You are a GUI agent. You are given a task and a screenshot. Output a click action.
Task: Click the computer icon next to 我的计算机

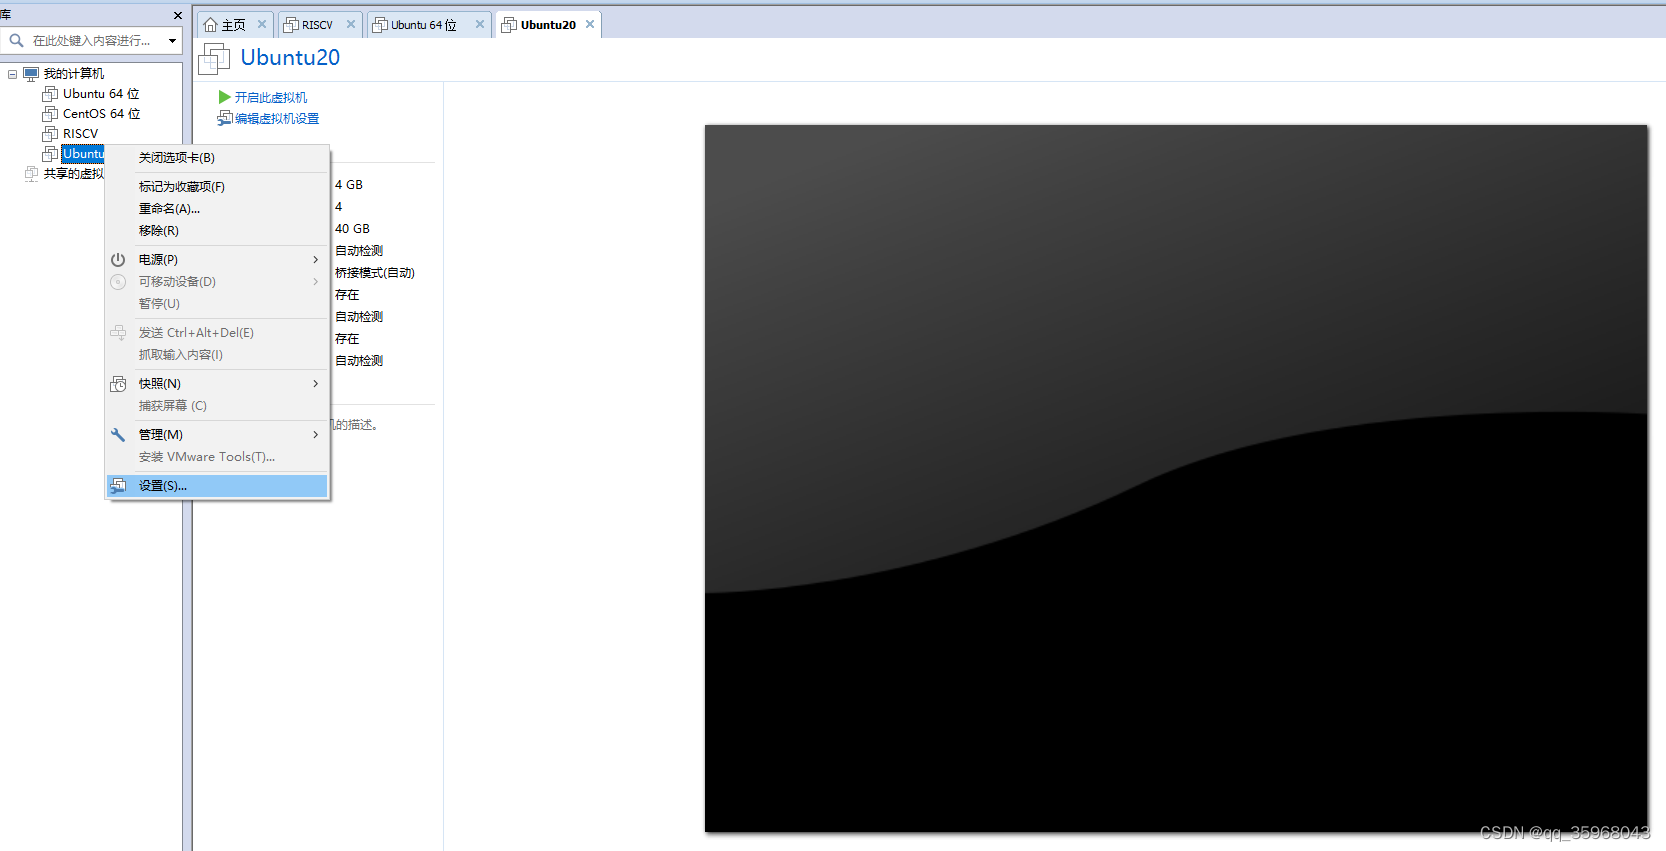click(x=31, y=74)
